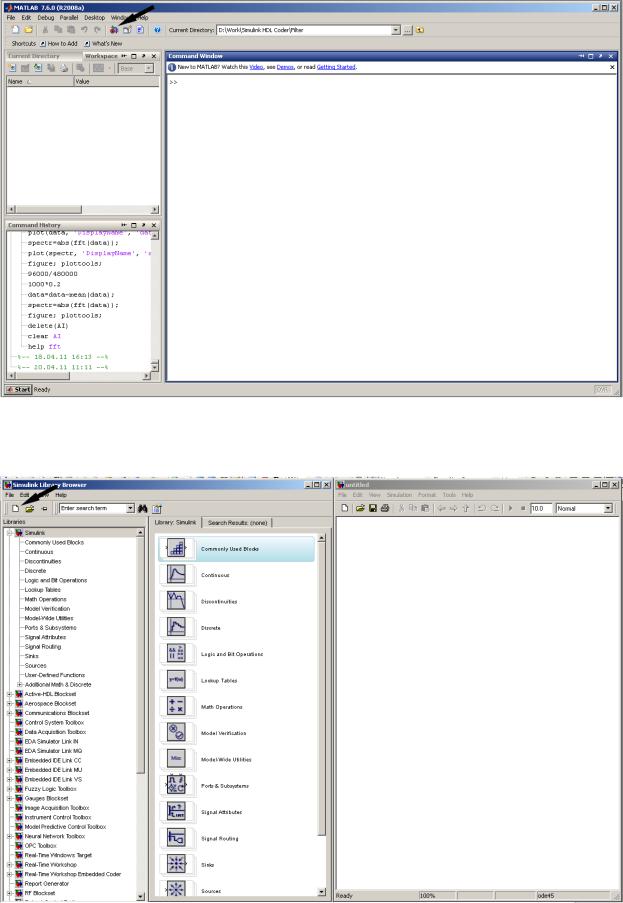Image resolution: width=623 pixels, height=903 pixels.
Task: Click the What's New shortcut
Action: (x=103, y=44)
